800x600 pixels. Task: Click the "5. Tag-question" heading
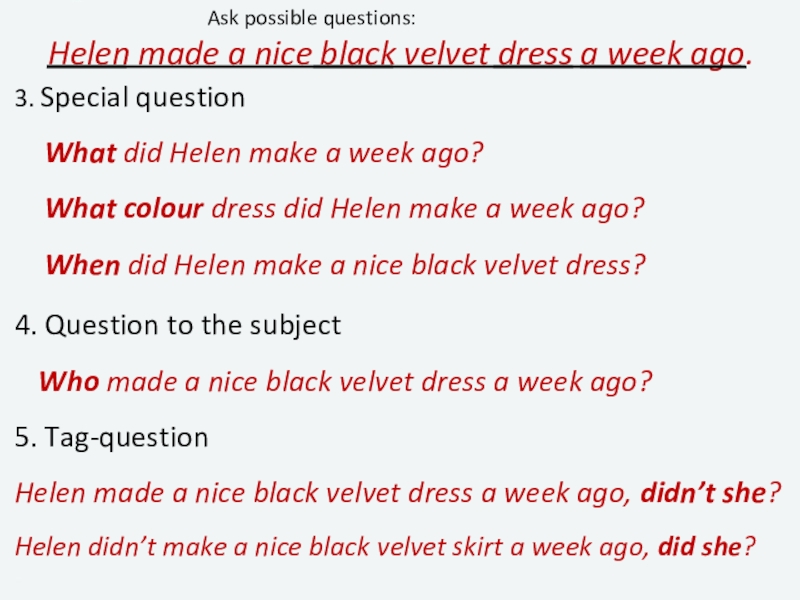pos(112,438)
